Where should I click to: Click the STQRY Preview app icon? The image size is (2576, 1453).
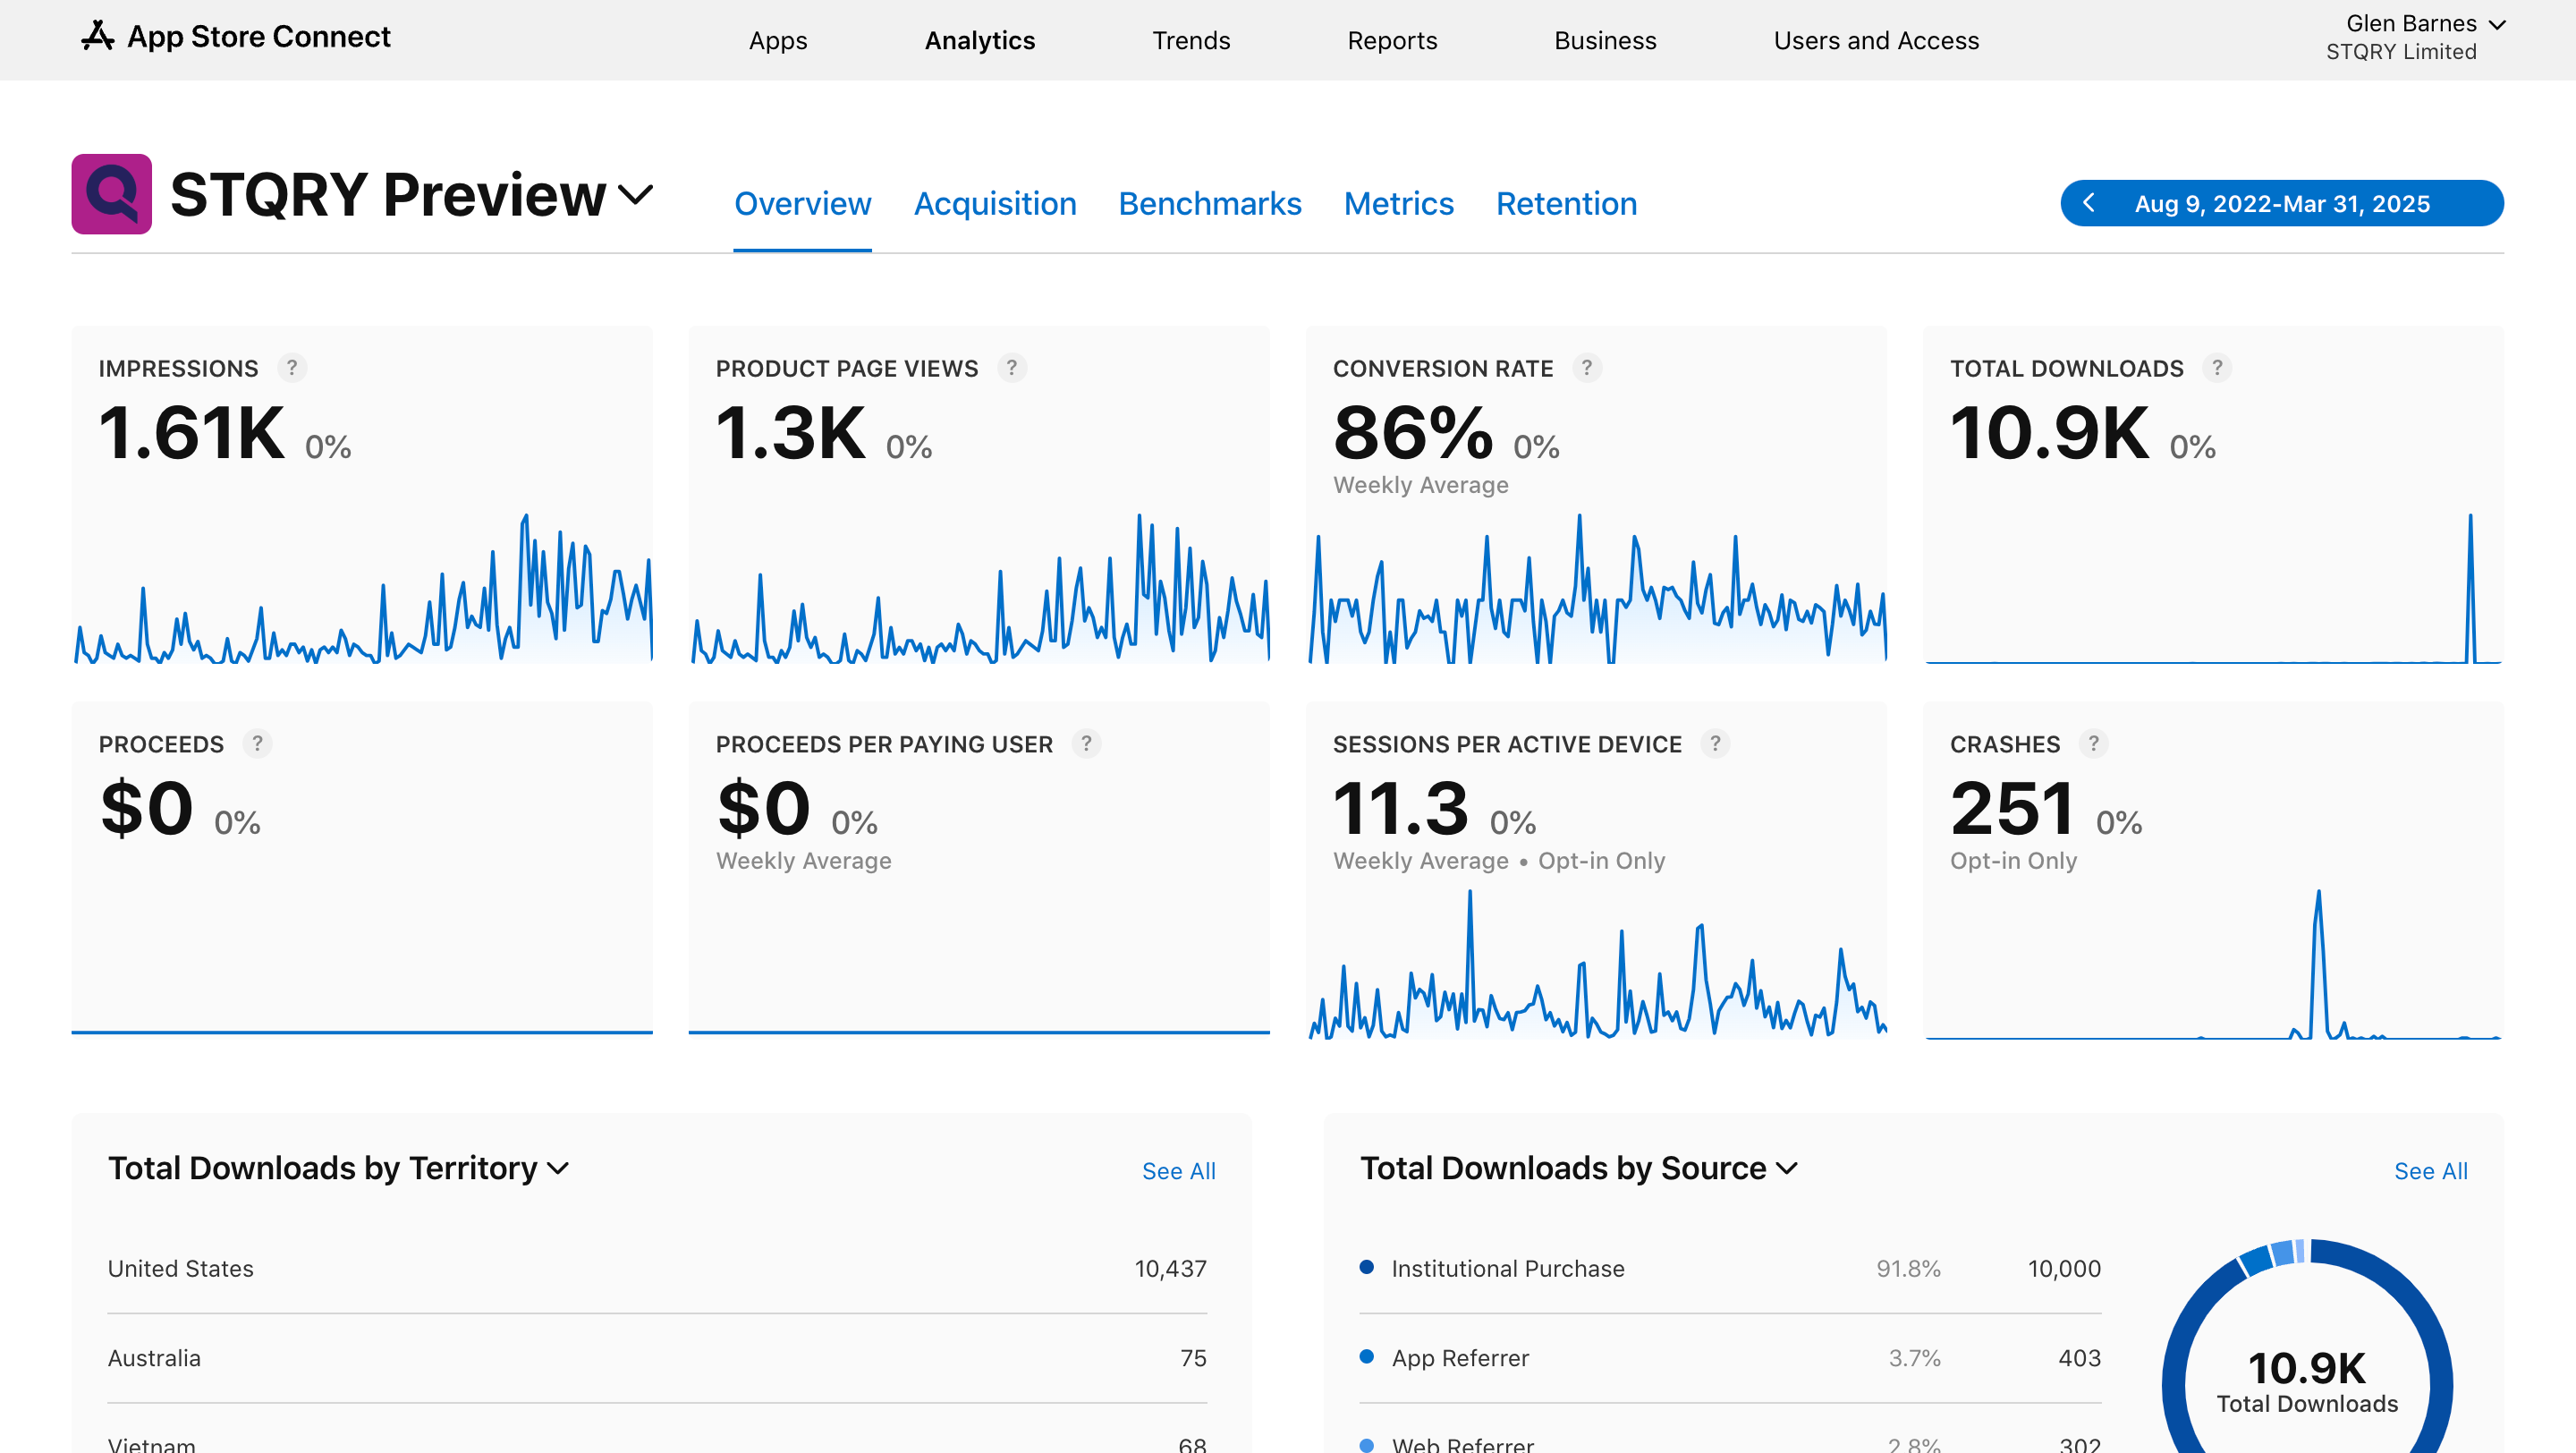(x=111, y=194)
